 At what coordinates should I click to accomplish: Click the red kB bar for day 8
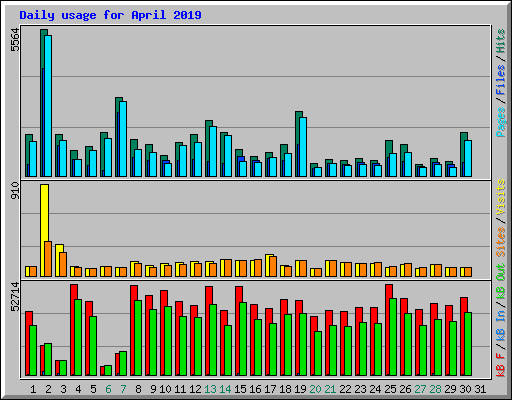[134, 330]
